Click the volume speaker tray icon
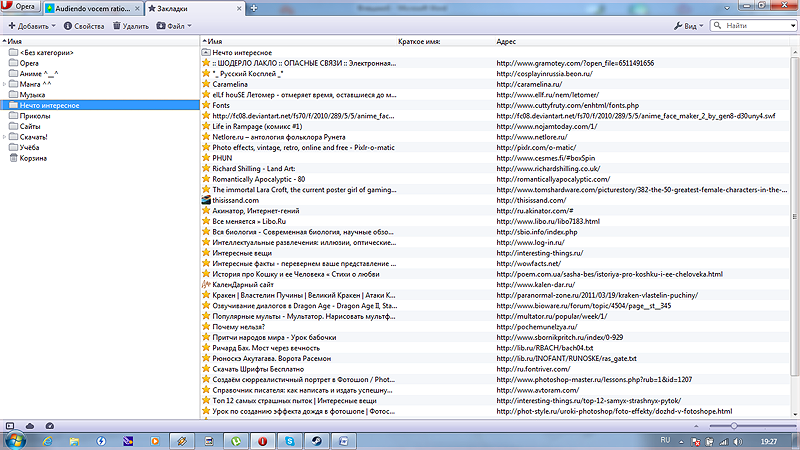This screenshot has width=800, height=450. tap(738, 442)
